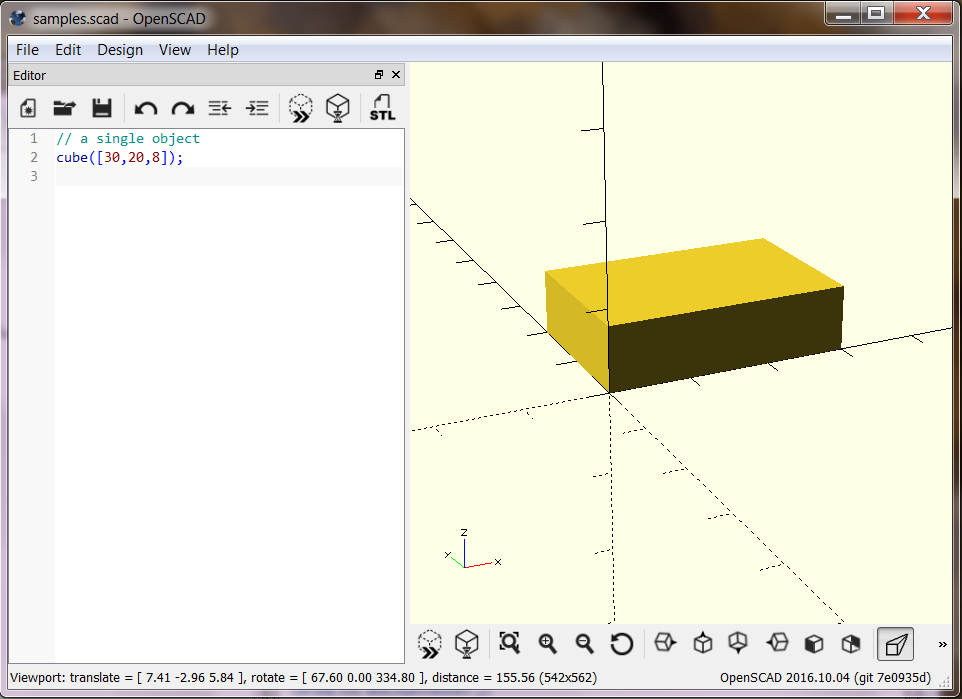The height and width of the screenshot is (699, 962).
Task: Click the New file icon in editor toolbar
Action: [x=28, y=108]
